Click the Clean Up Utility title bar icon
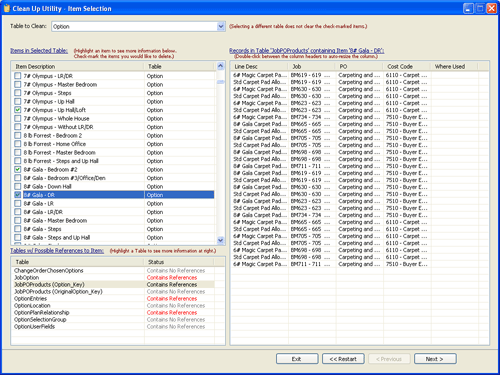Viewport: 500px width, 375px height. (6, 8)
